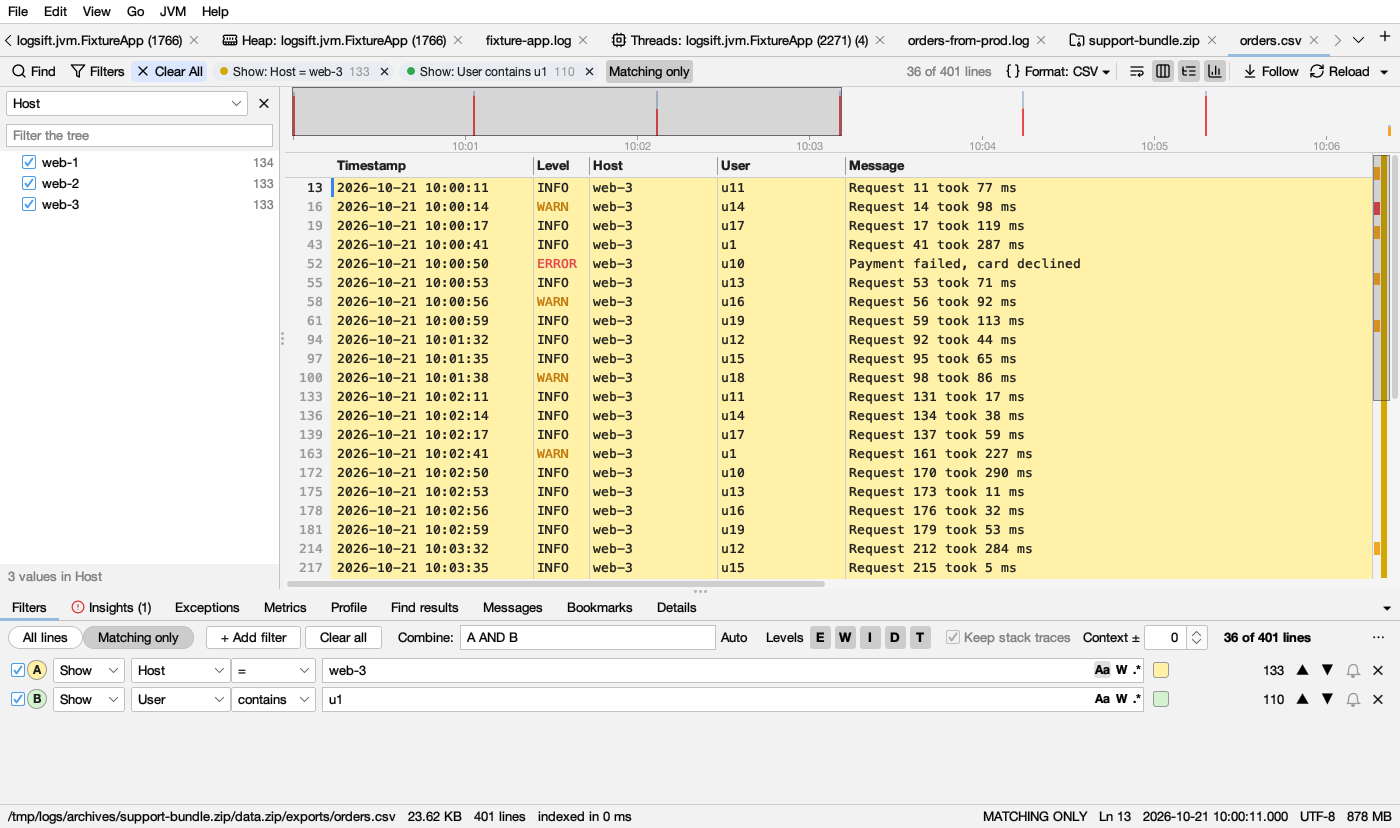Toggle case-sensitive Aa on filter B
The height and width of the screenshot is (828, 1400).
pos(1102,700)
